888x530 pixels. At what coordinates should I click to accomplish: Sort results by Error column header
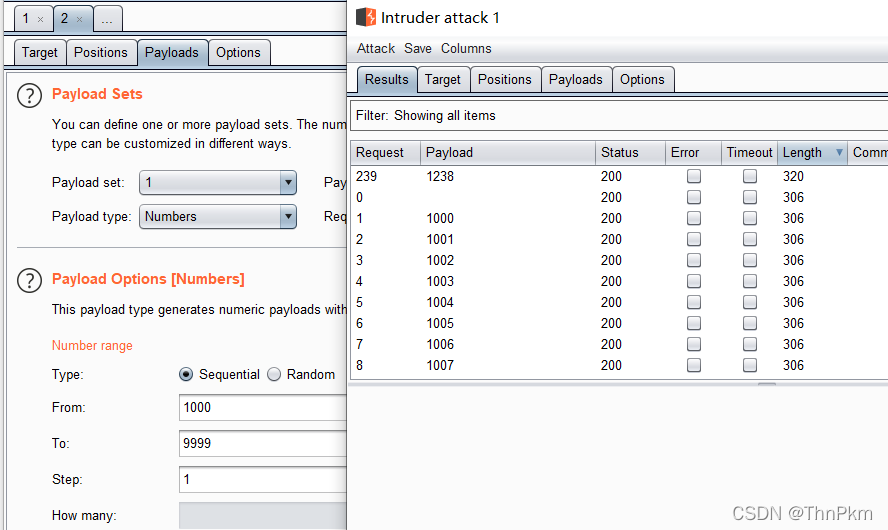coord(693,153)
